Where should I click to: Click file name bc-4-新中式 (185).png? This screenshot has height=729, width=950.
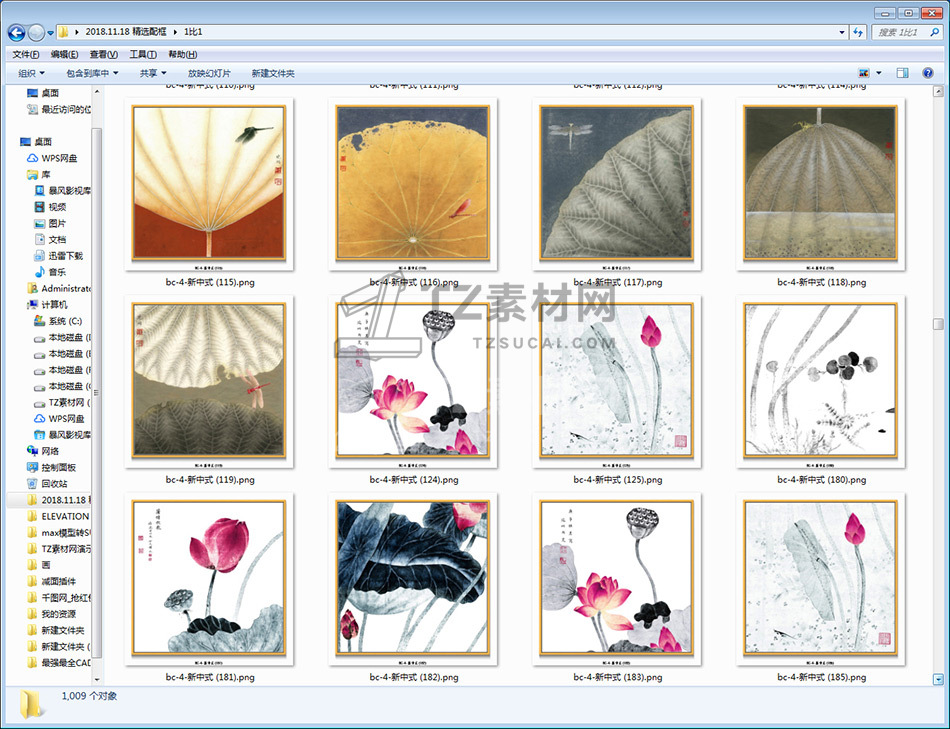coord(822,677)
